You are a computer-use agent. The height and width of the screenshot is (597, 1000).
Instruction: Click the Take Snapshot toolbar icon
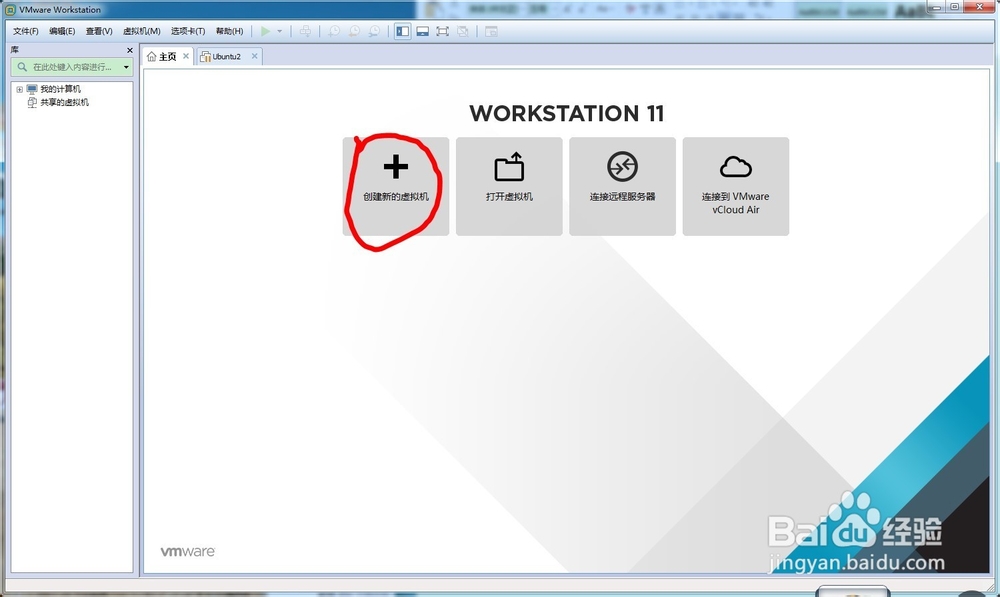[334, 31]
